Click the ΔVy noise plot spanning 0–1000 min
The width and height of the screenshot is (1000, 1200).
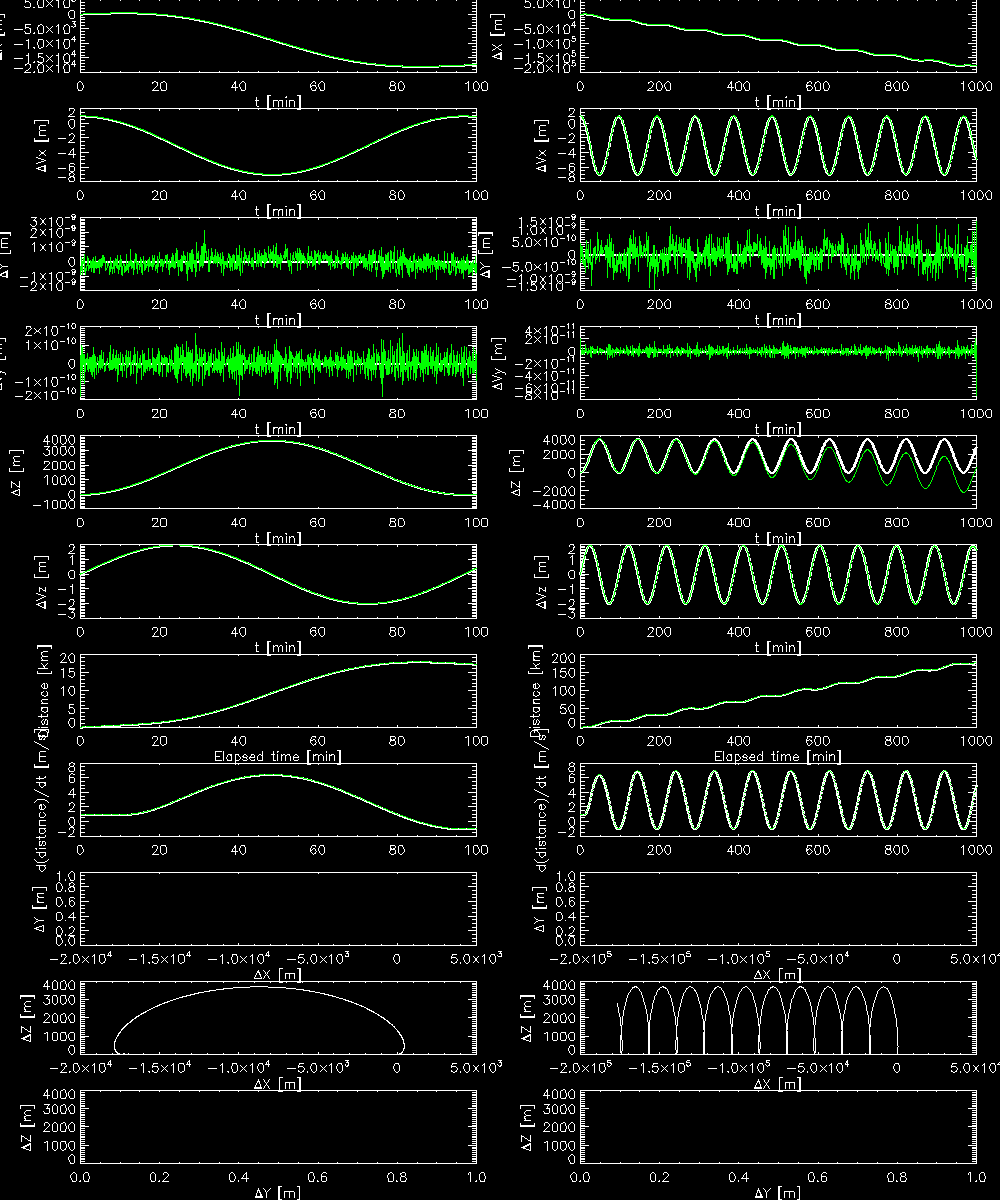point(777,364)
